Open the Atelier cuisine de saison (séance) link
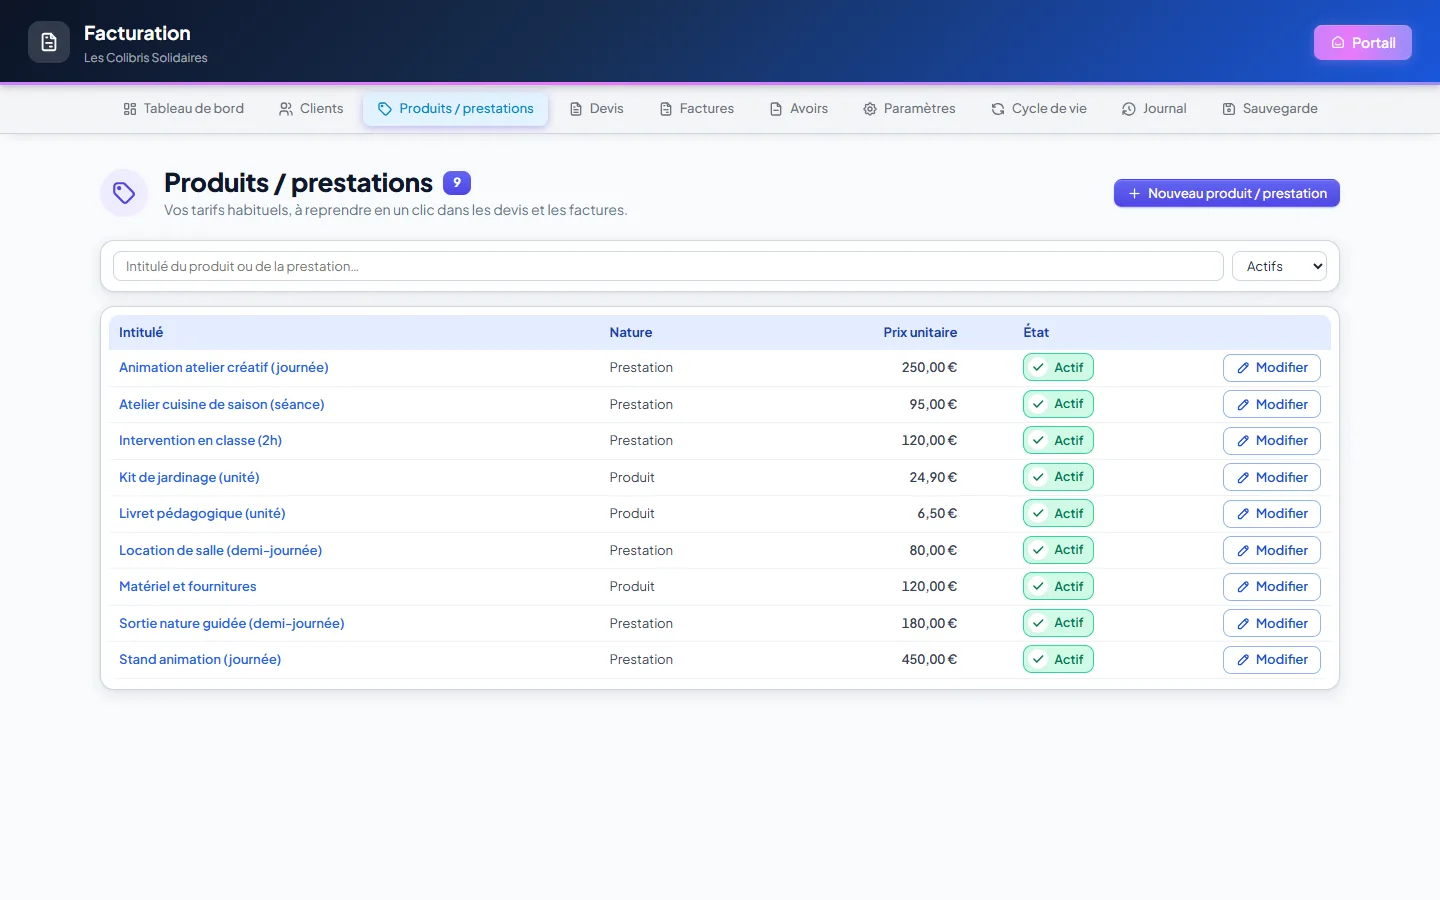 click(222, 404)
